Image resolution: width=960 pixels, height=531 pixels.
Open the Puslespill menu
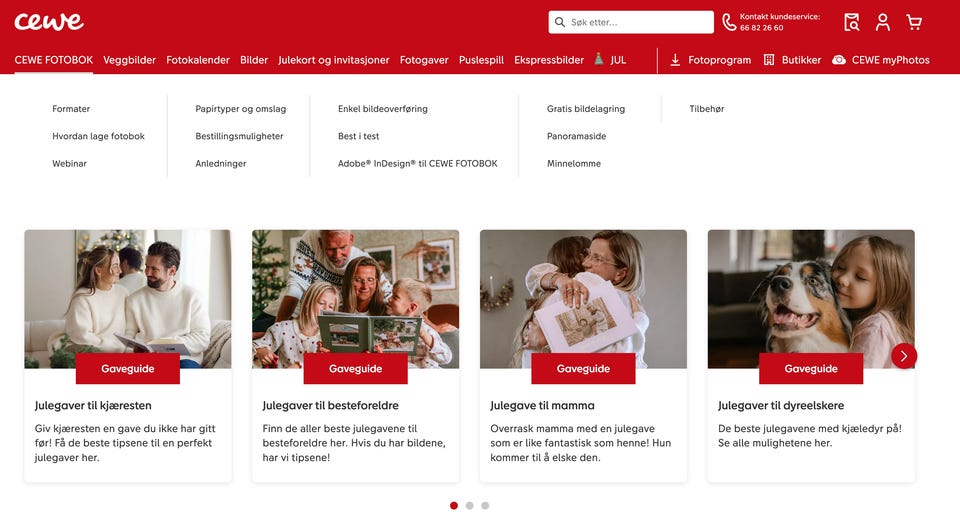tap(481, 60)
